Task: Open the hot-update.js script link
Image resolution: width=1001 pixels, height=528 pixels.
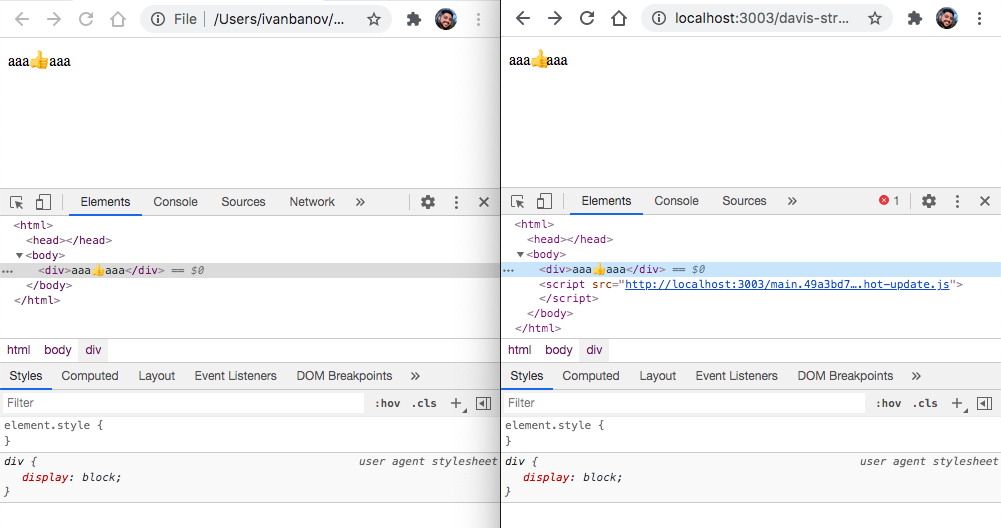Action: click(x=787, y=284)
